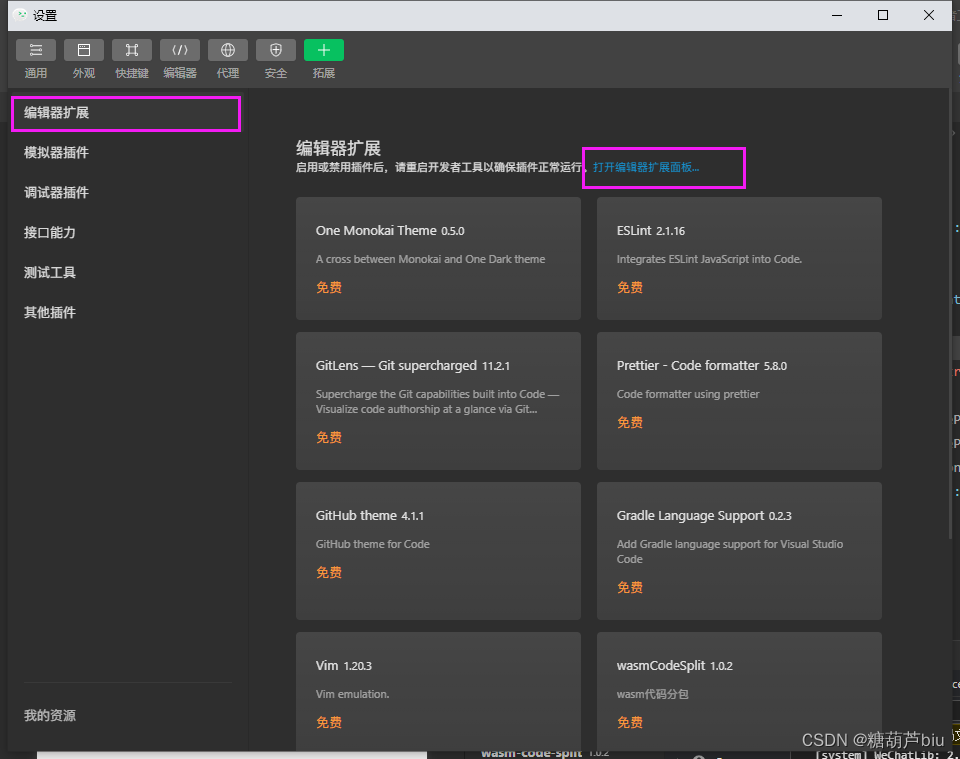Open the 外观 appearance settings icon
Screen dimensions: 960x759
[x=84, y=50]
